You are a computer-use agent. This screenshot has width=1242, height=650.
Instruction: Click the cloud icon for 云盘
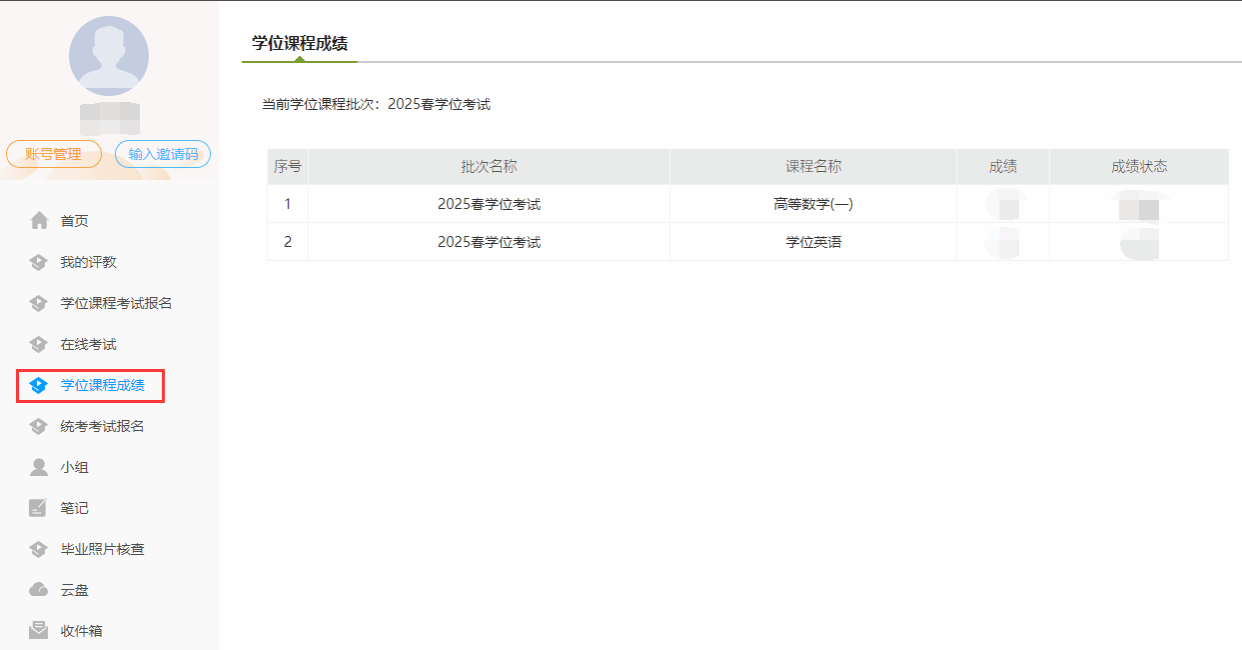click(39, 590)
